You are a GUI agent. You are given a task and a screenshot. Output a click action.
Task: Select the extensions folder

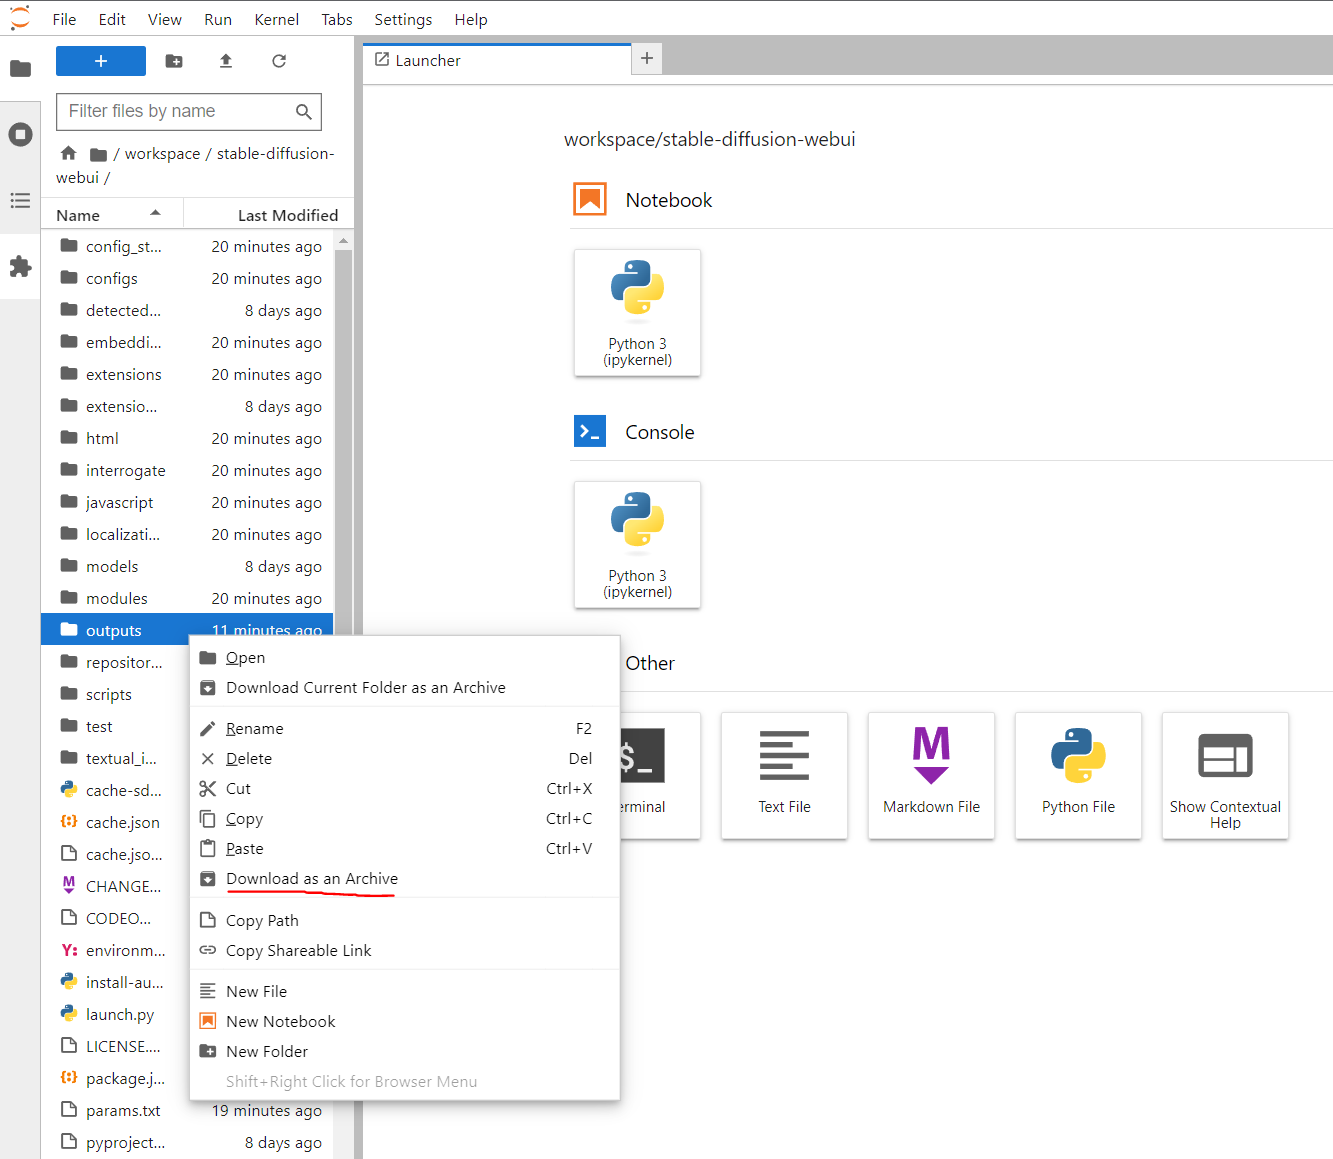click(187, 375)
